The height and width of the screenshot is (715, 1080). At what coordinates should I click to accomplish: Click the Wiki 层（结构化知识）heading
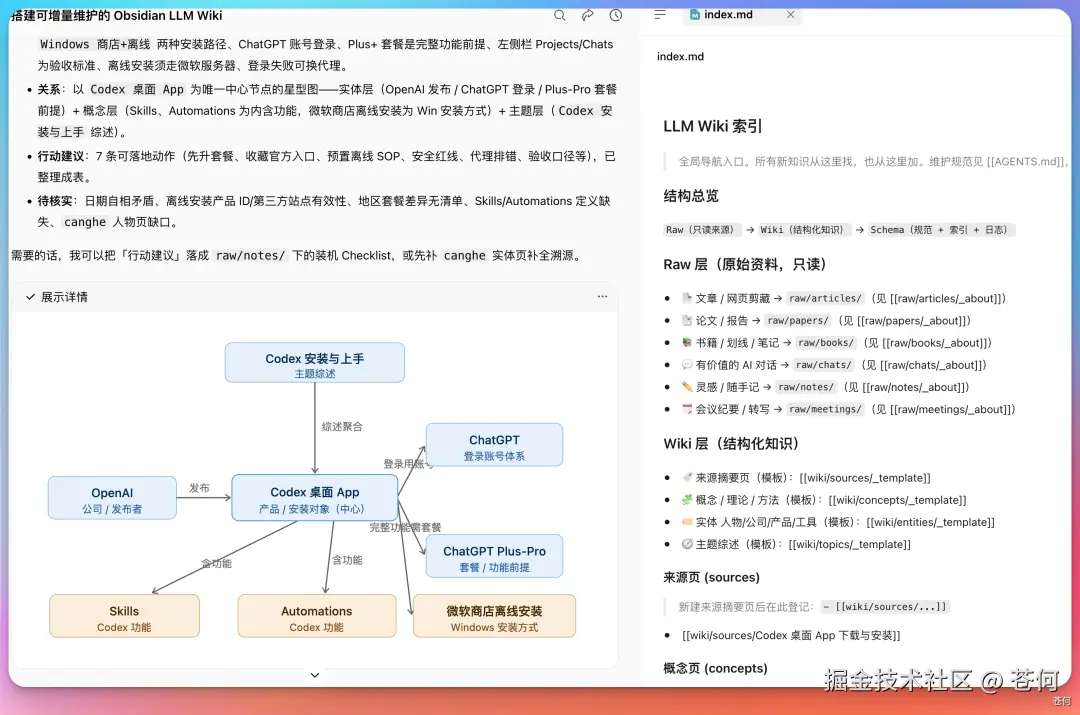click(x=731, y=443)
